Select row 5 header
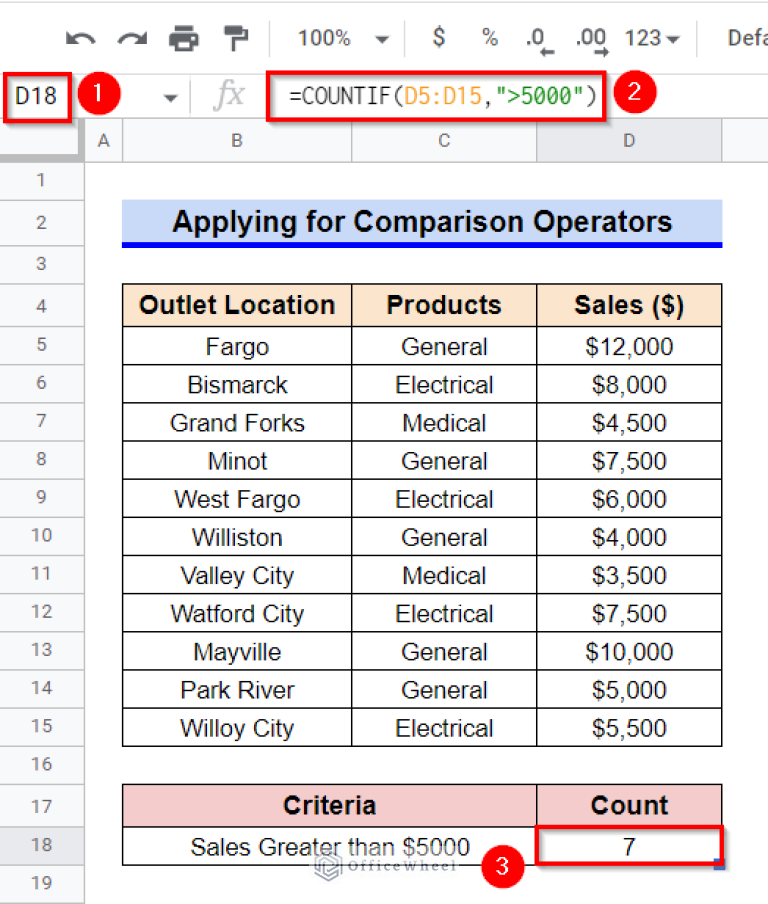The height and width of the screenshot is (904, 768). pos(41,346)
